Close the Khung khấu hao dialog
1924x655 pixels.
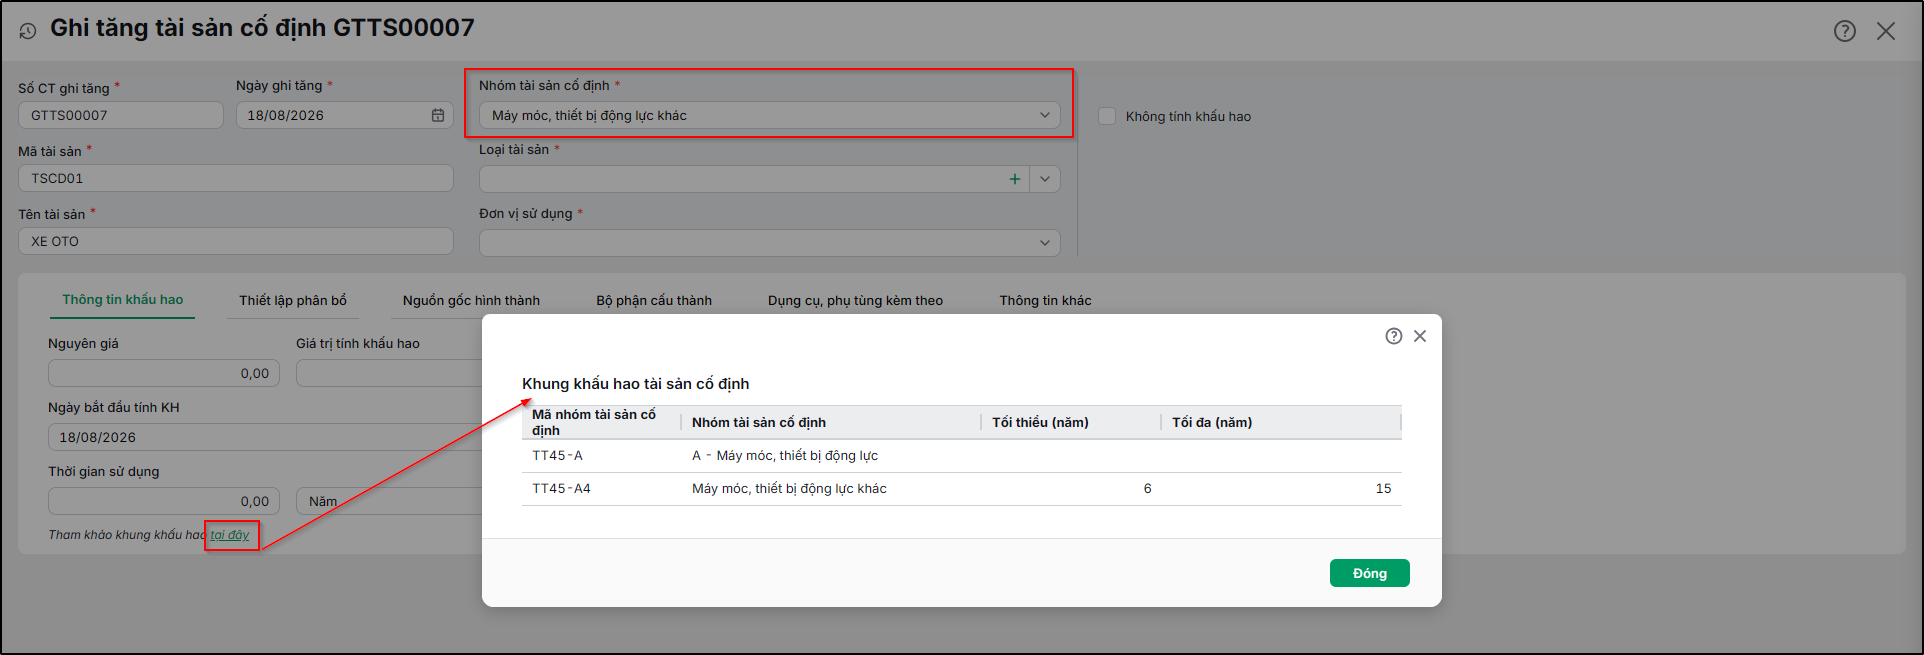click(1420, 336)
